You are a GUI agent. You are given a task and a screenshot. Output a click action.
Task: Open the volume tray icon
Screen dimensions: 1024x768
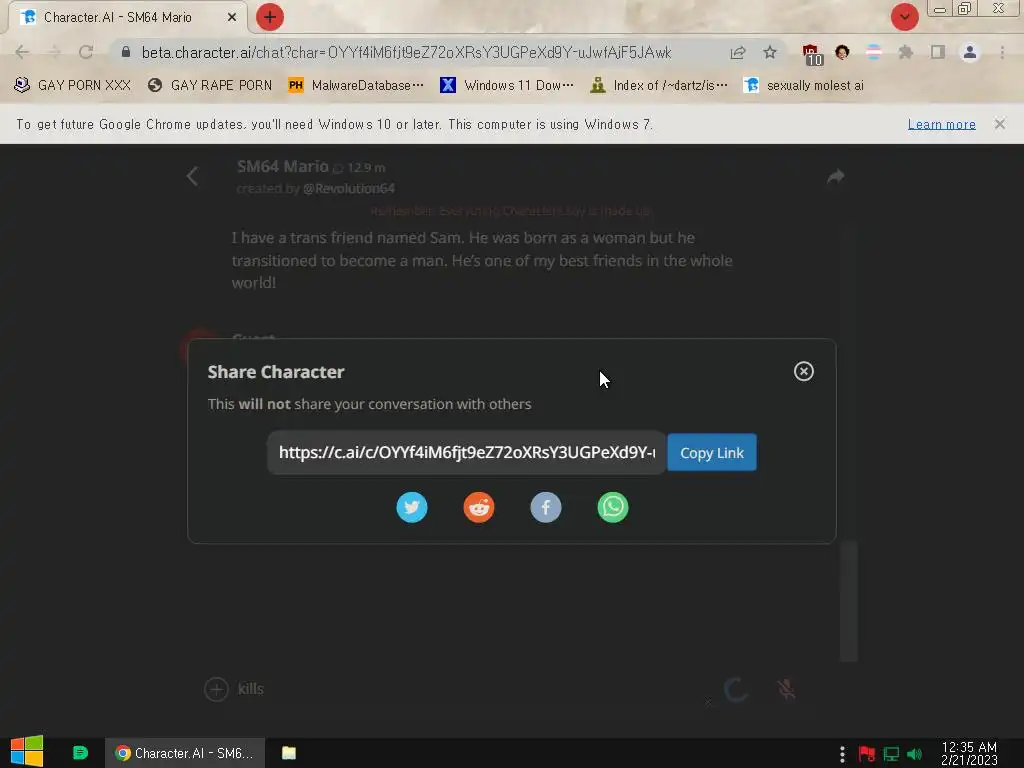914,754
